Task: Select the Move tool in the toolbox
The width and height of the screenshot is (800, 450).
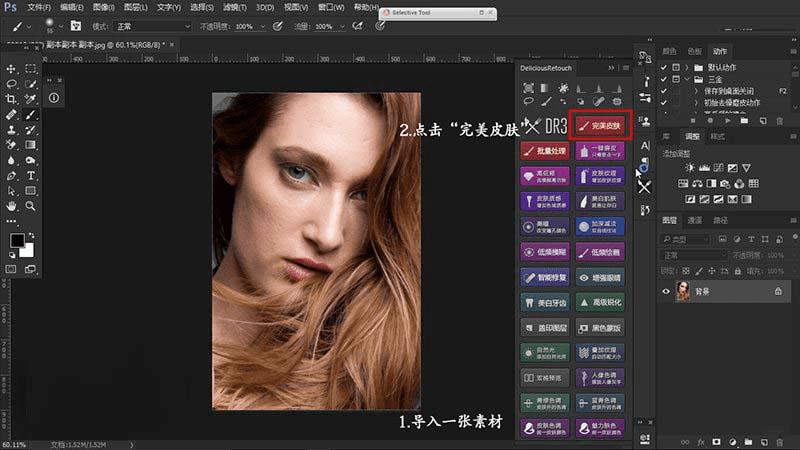Action: click(x=11, y=69)
